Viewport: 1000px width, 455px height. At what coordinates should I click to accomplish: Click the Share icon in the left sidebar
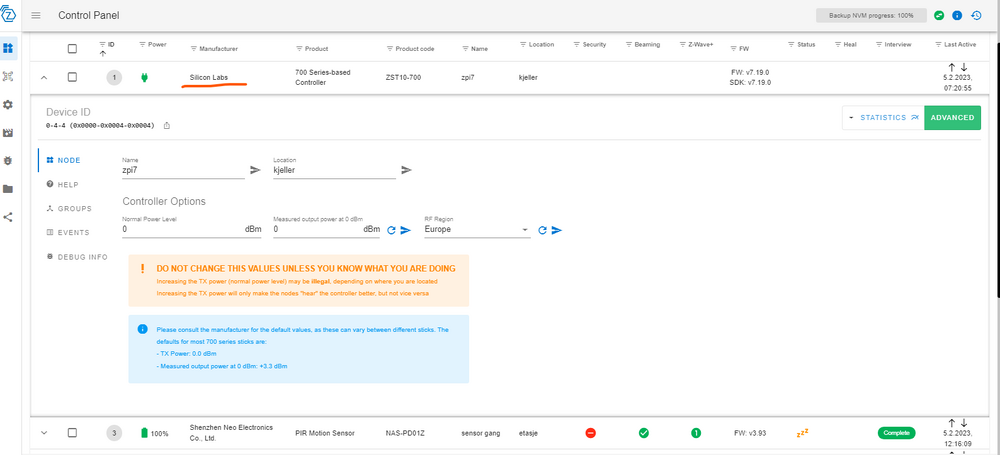[8, 216]
